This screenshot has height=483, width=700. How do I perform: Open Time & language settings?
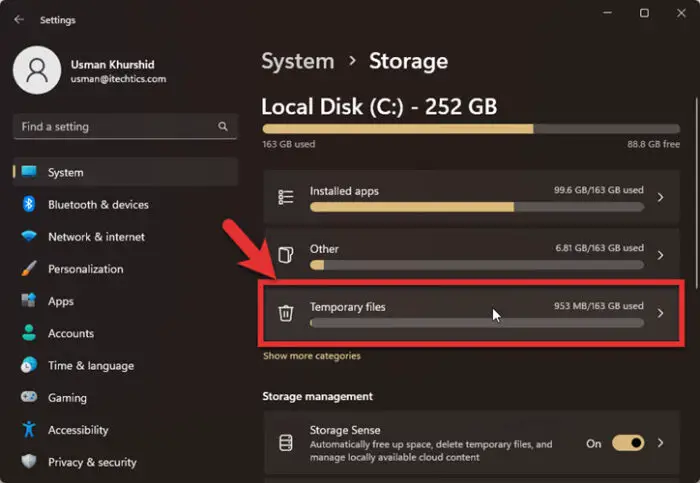125,366
